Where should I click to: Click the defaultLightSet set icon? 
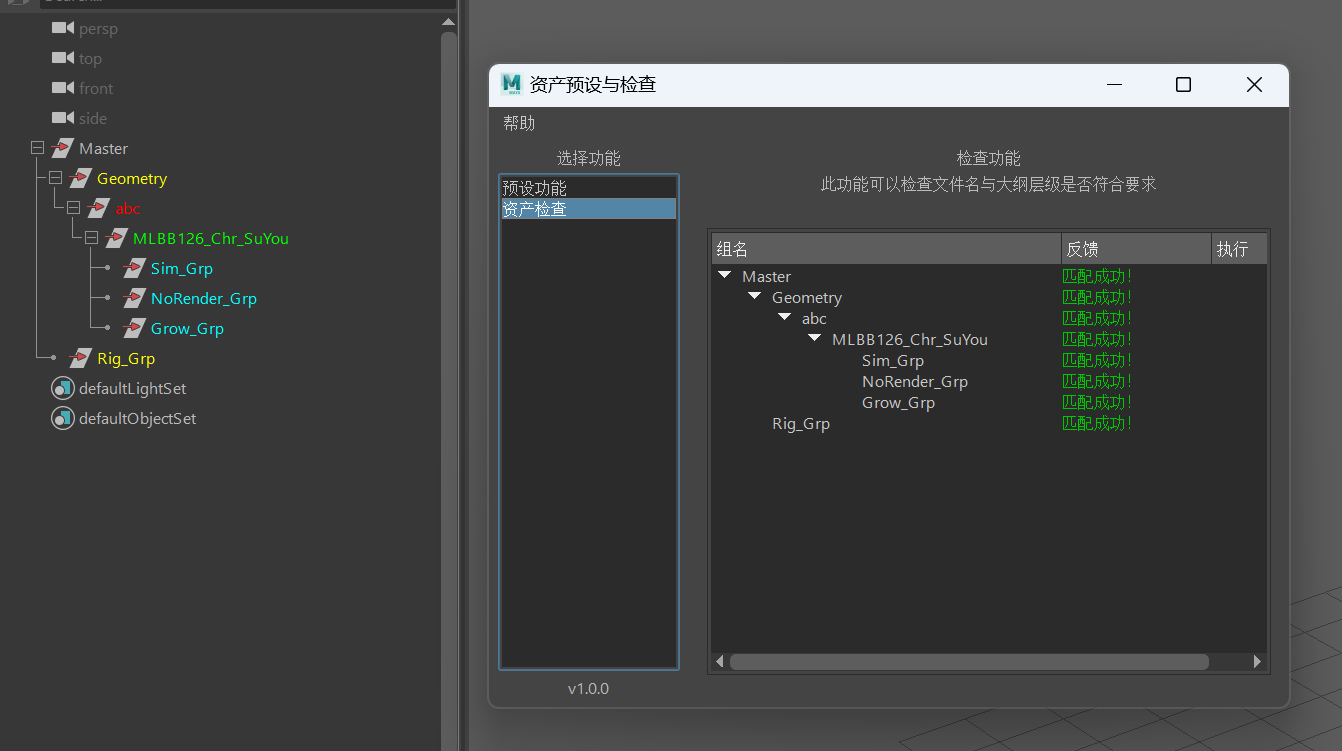[x=63, y=388]
